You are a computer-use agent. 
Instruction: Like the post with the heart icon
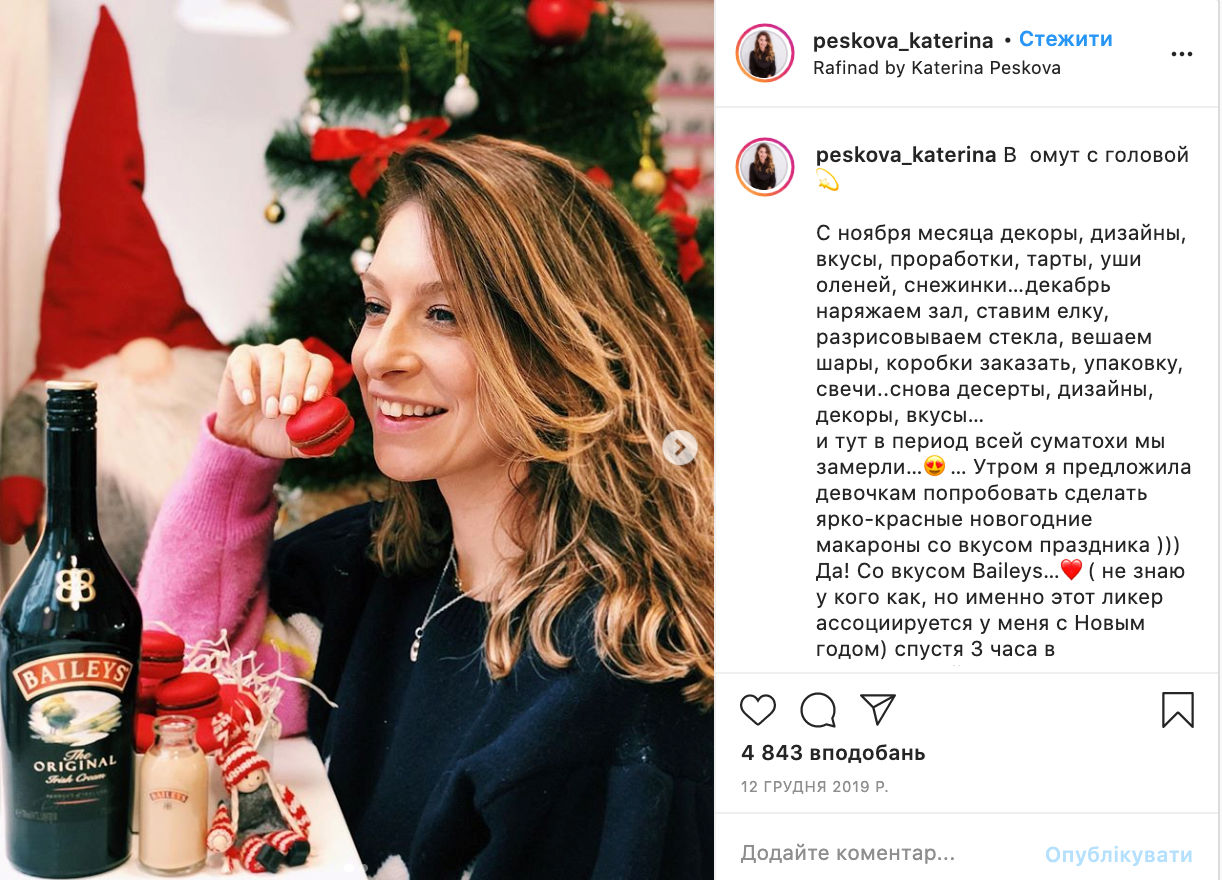pos(758,709)
